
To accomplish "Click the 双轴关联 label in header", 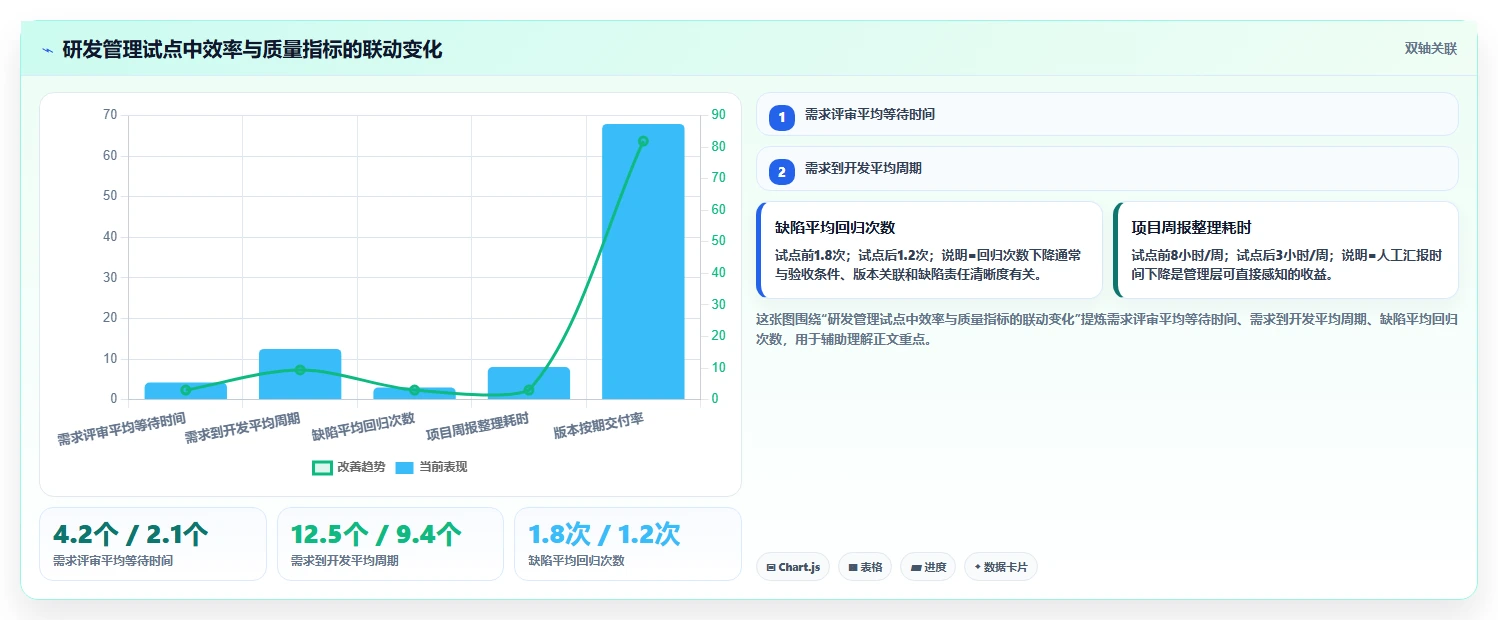I will click(1431, 48).
